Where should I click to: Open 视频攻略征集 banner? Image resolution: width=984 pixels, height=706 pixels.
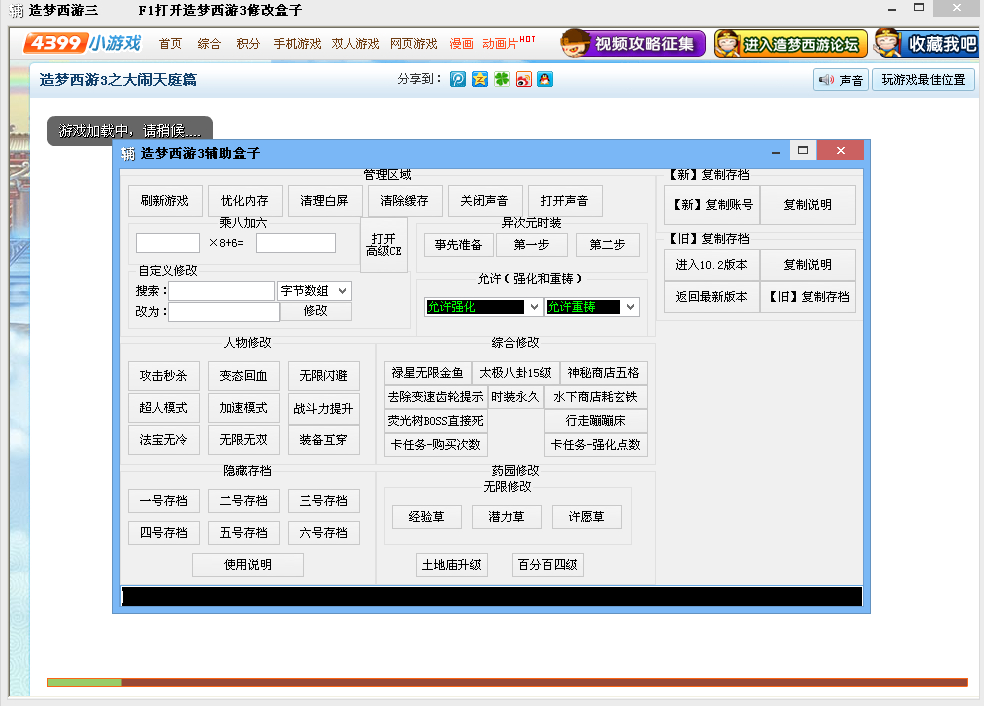tap(633, 44)
